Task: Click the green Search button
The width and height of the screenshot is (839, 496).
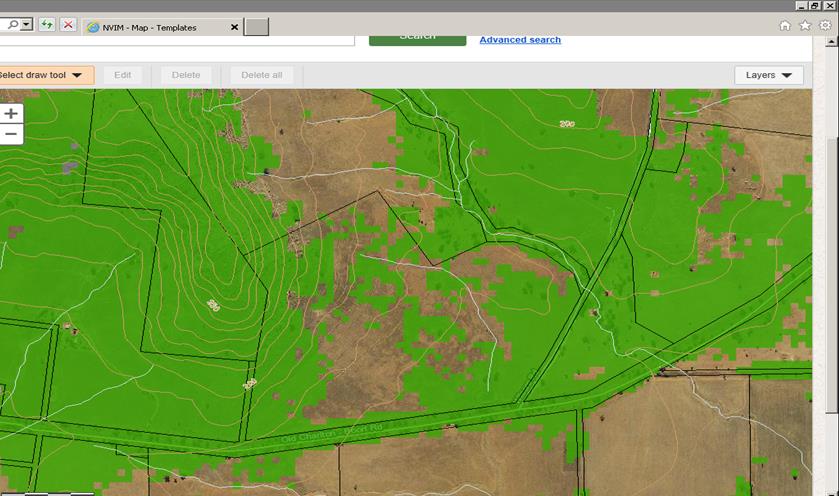Action: 417,39
